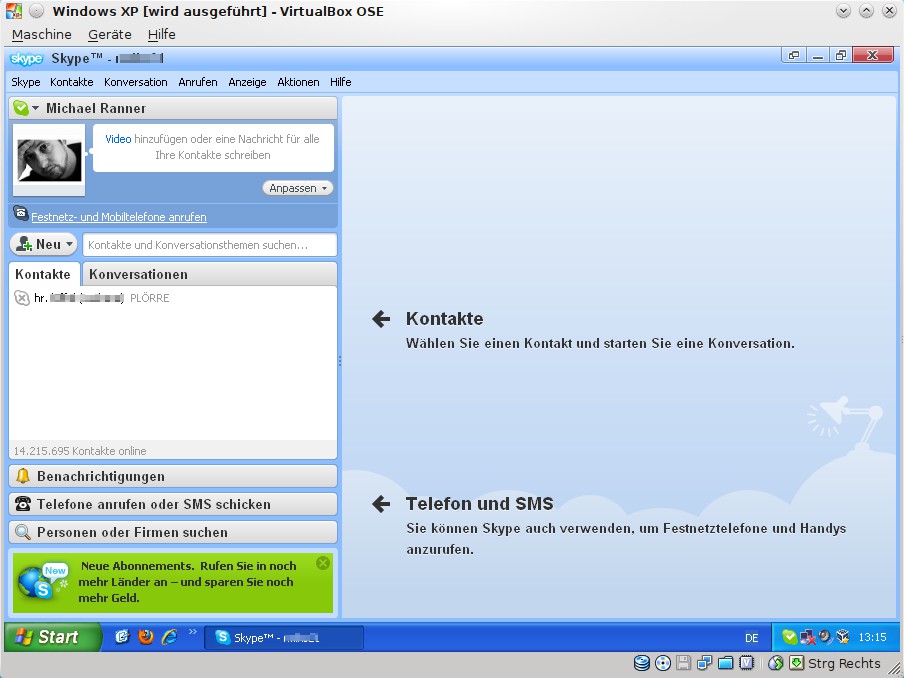
Task: Click the Telefon und SMS arrow icon
Action: click(x=381, y=504)
